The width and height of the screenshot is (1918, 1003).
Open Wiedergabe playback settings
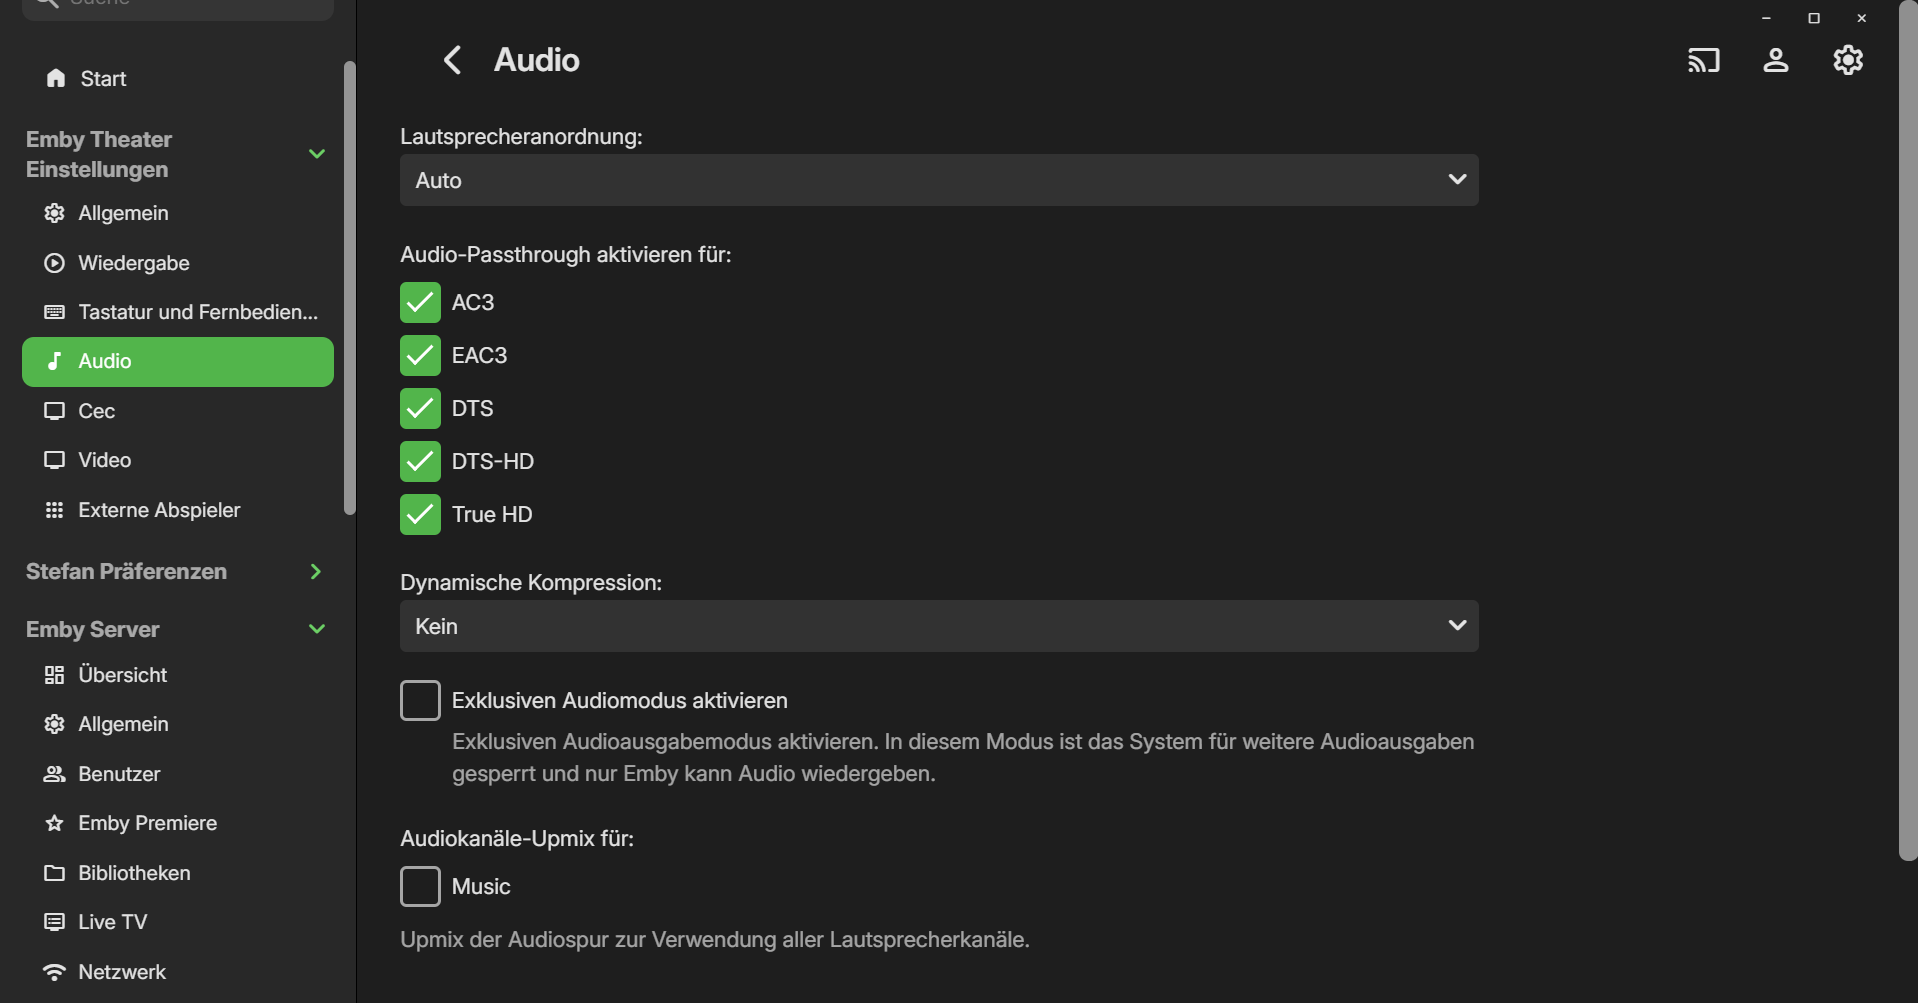coord(133,263)
